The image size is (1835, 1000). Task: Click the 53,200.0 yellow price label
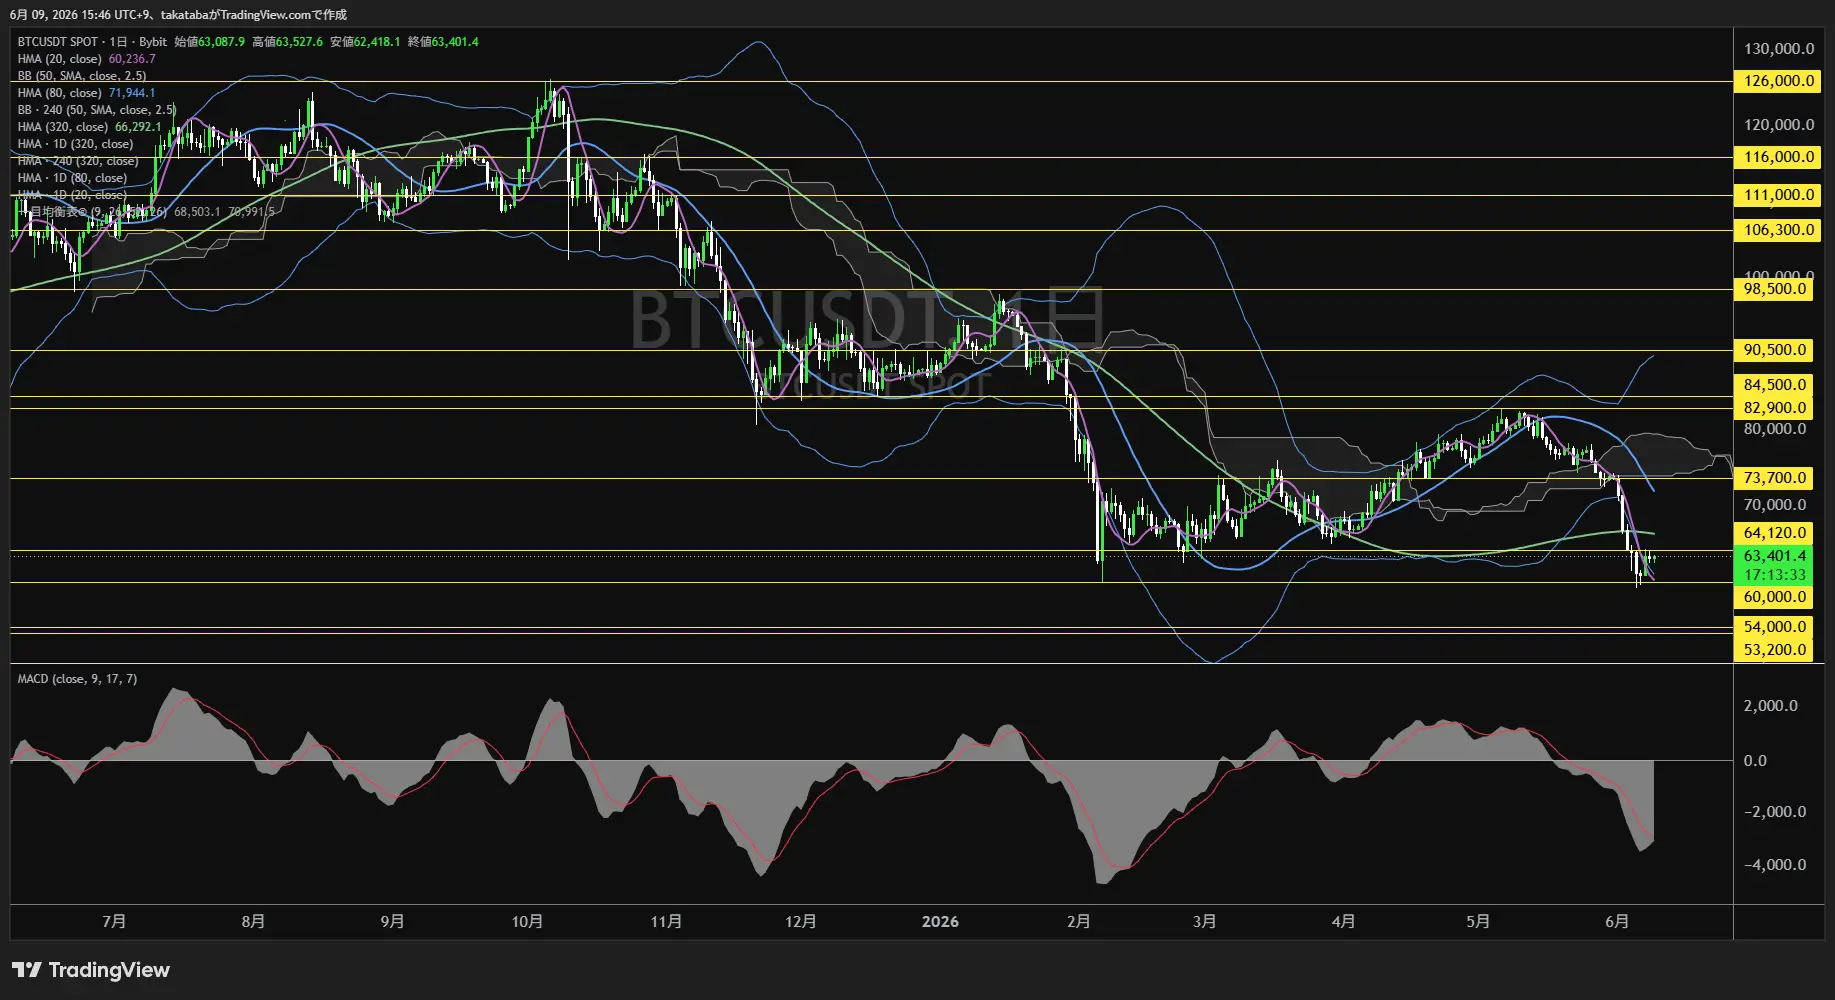[1775, 650]
